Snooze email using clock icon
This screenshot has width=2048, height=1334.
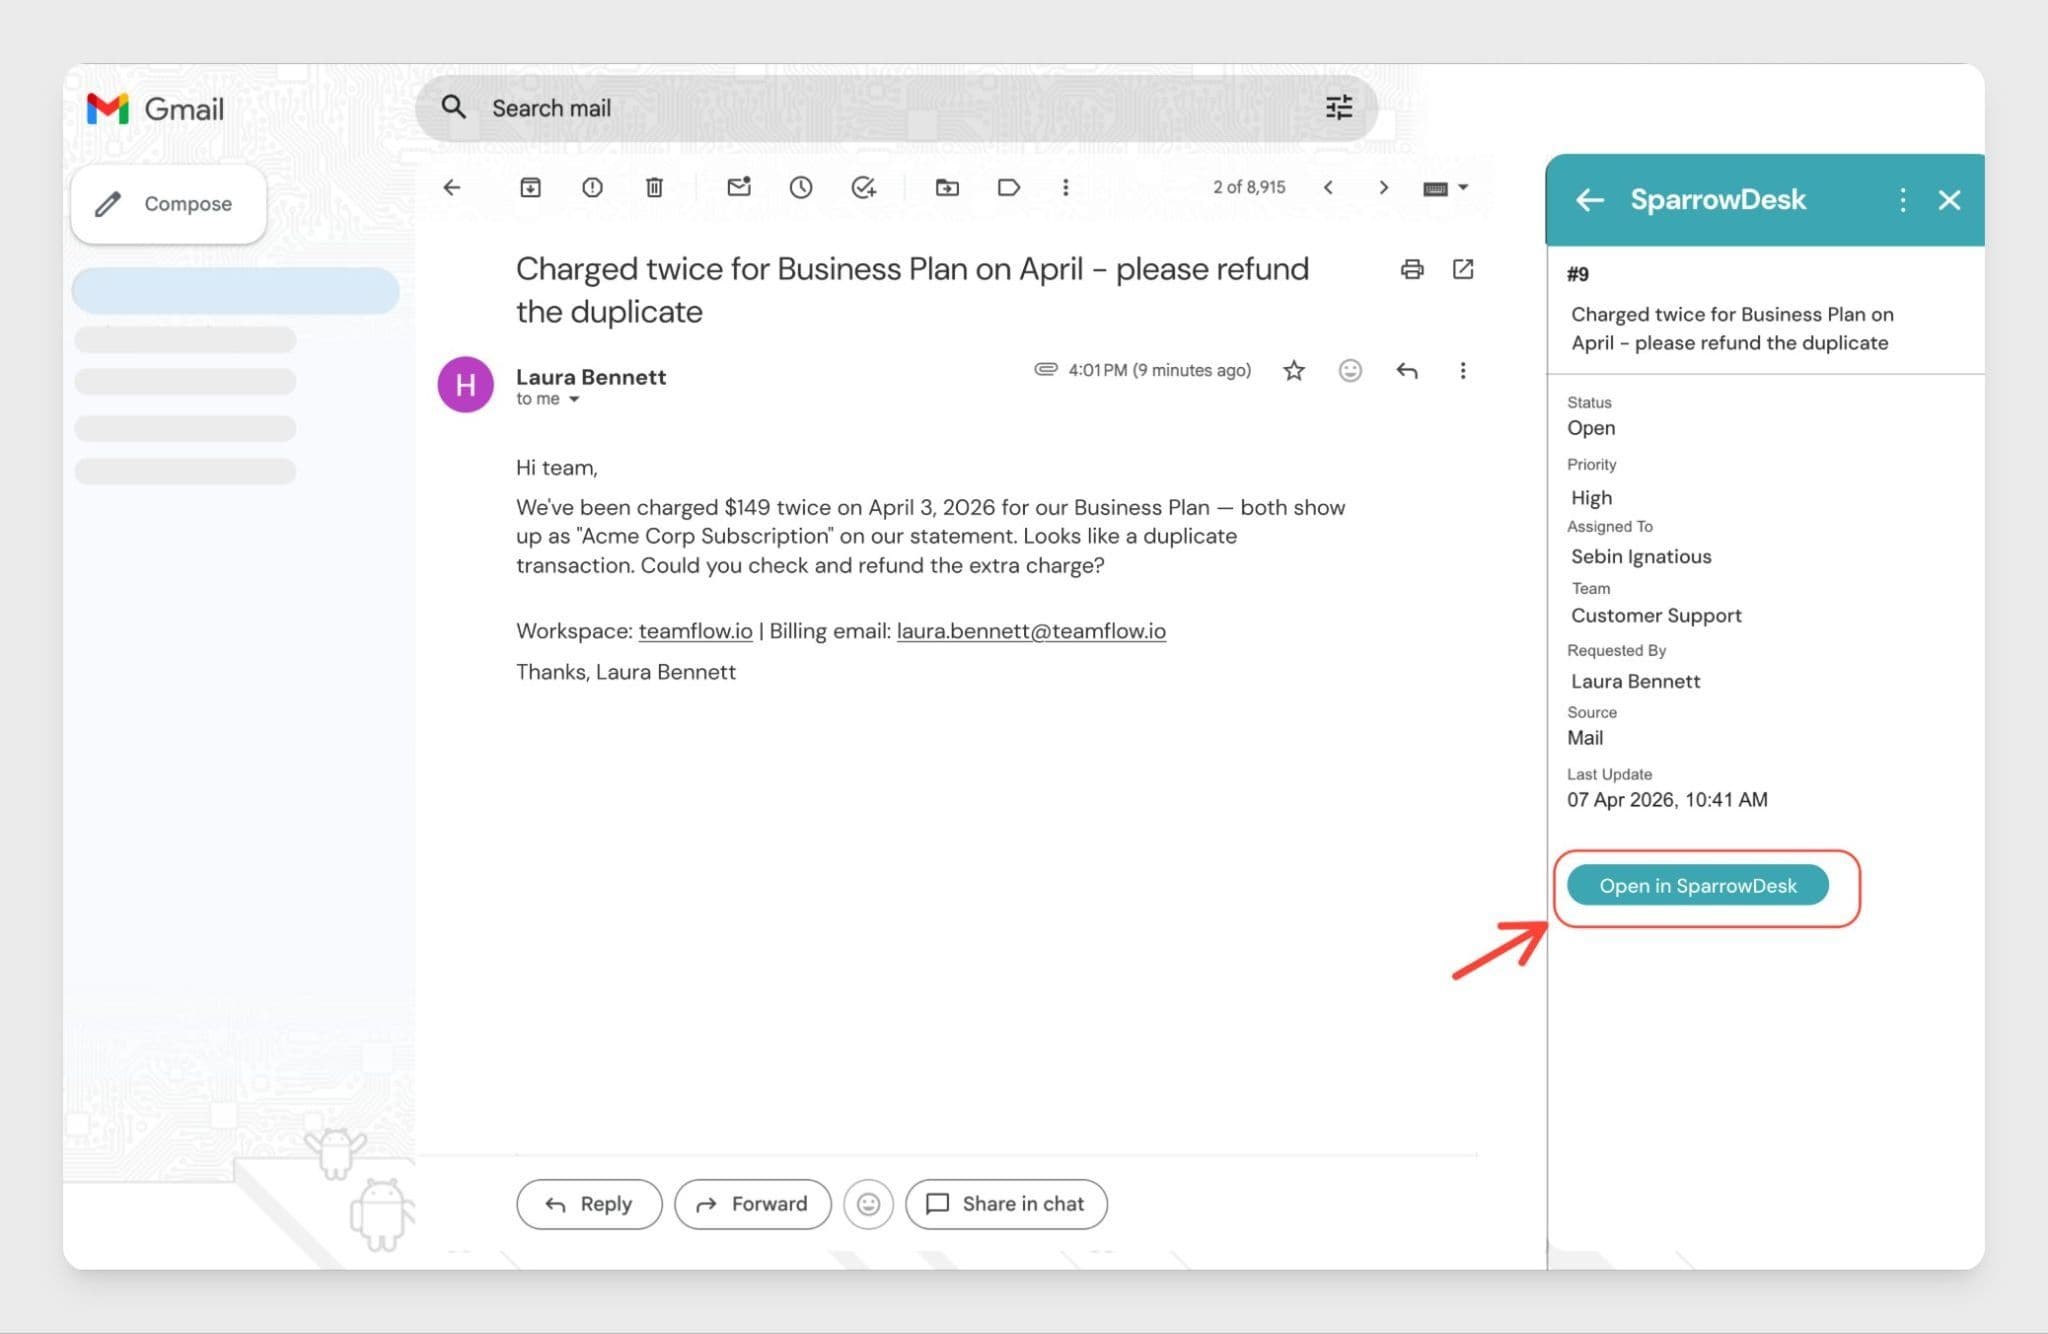[x=800, y=187]
